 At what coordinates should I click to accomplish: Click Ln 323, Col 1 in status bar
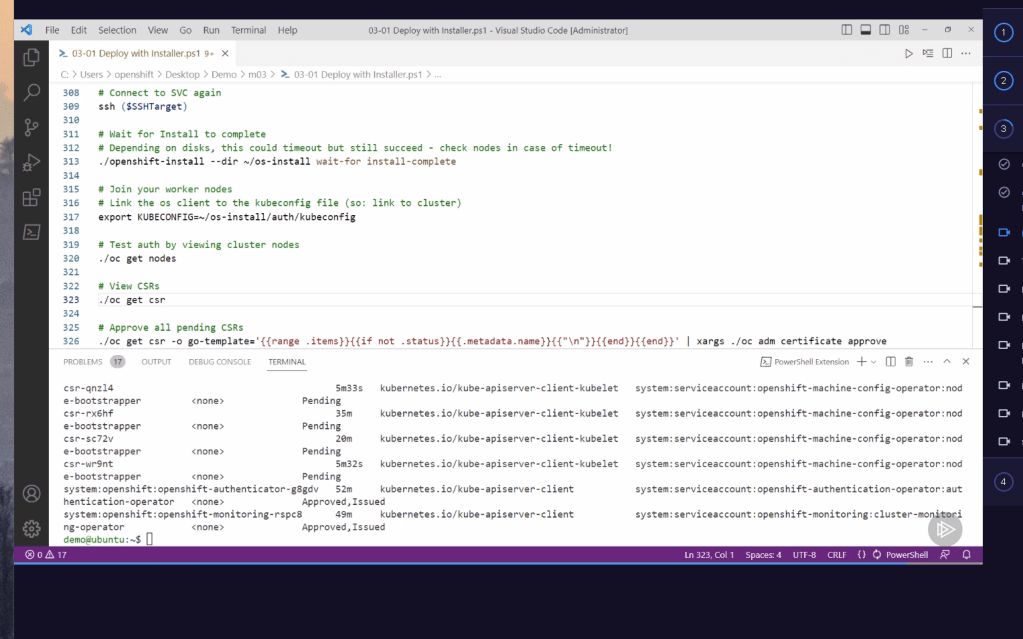[709, 555]
